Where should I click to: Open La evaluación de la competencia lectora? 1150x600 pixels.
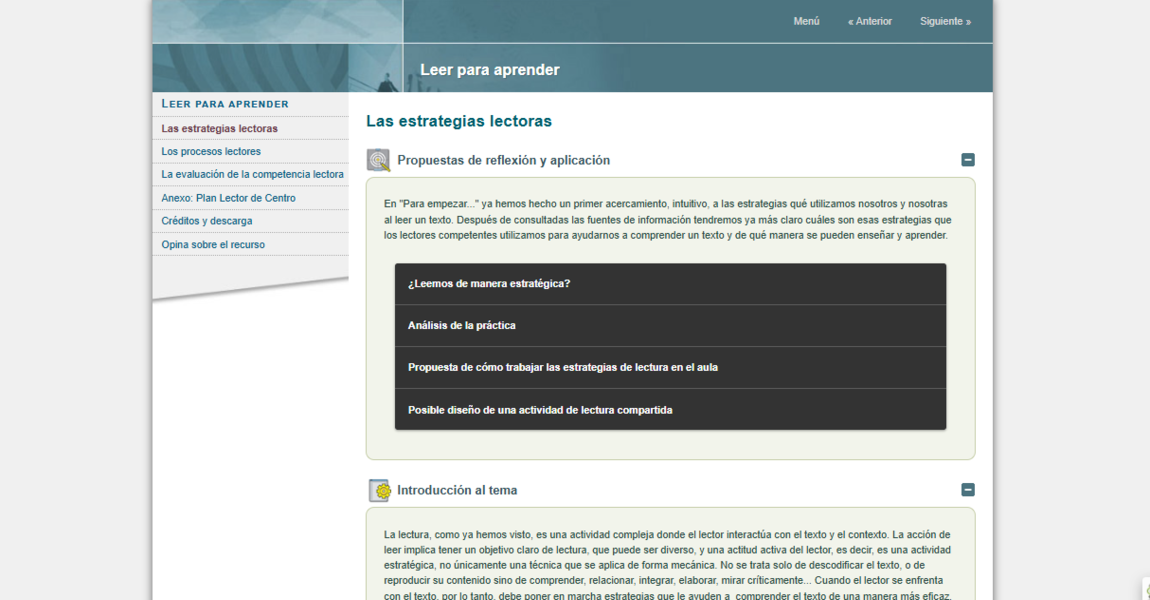[252, 175]
